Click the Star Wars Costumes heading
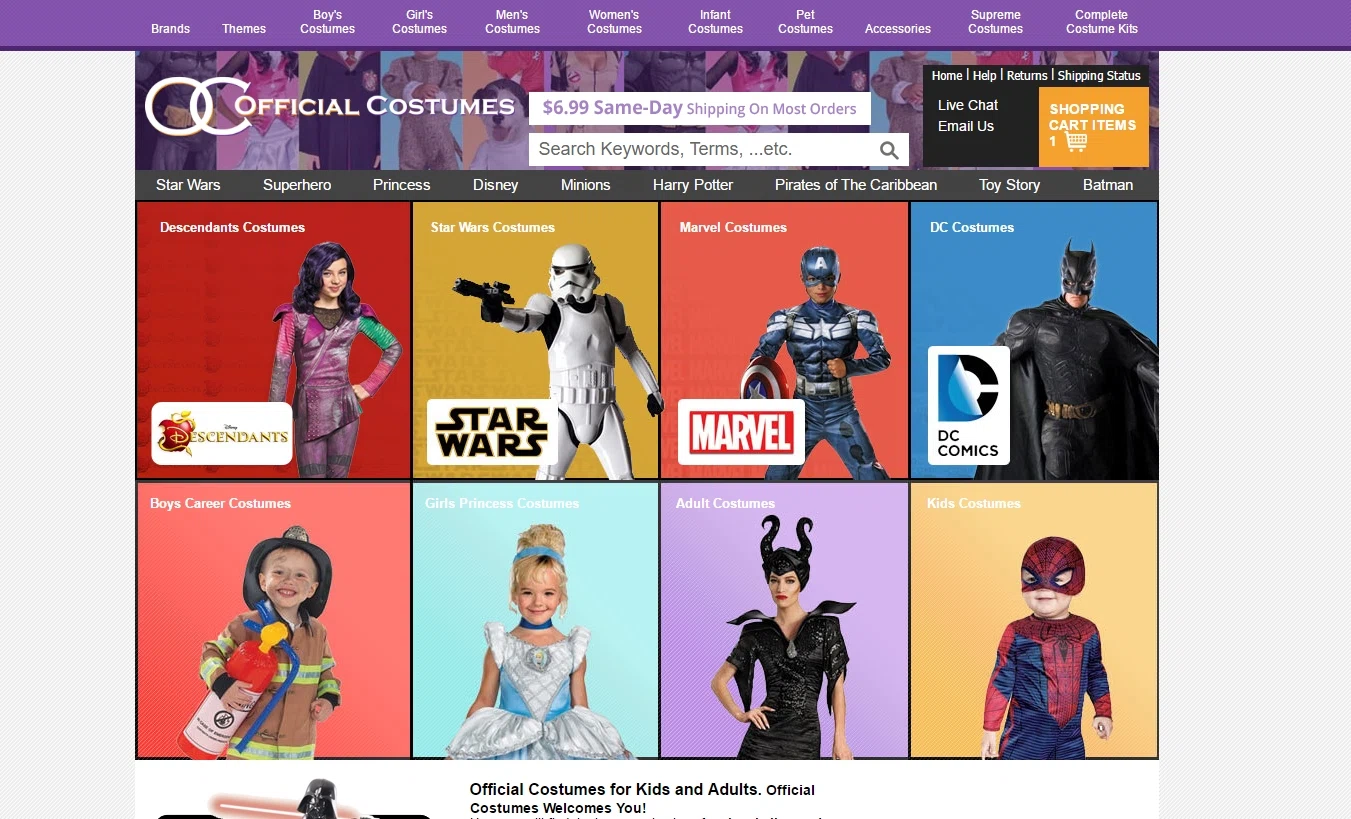 click(493, 228)
